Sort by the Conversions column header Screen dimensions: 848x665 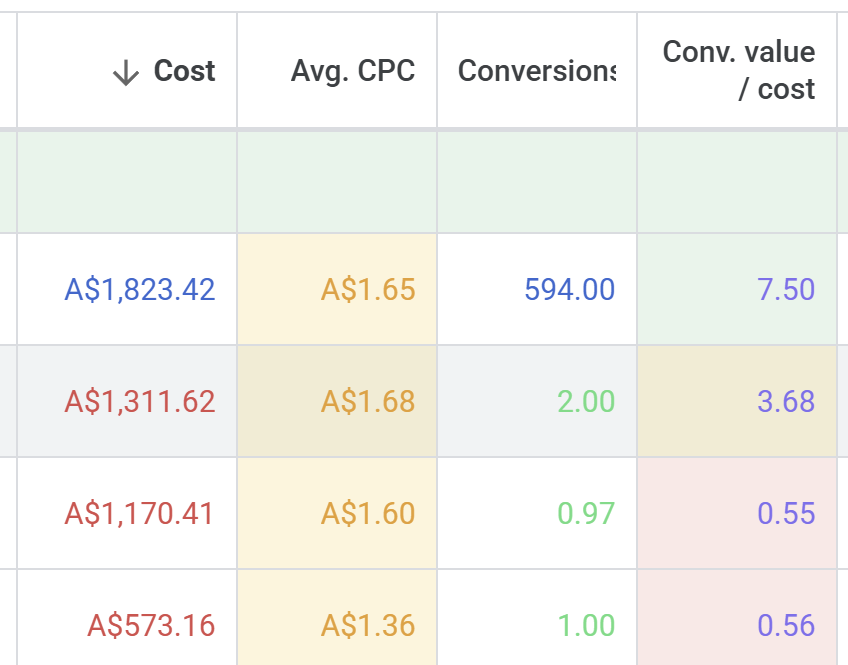tap(537, 71)
